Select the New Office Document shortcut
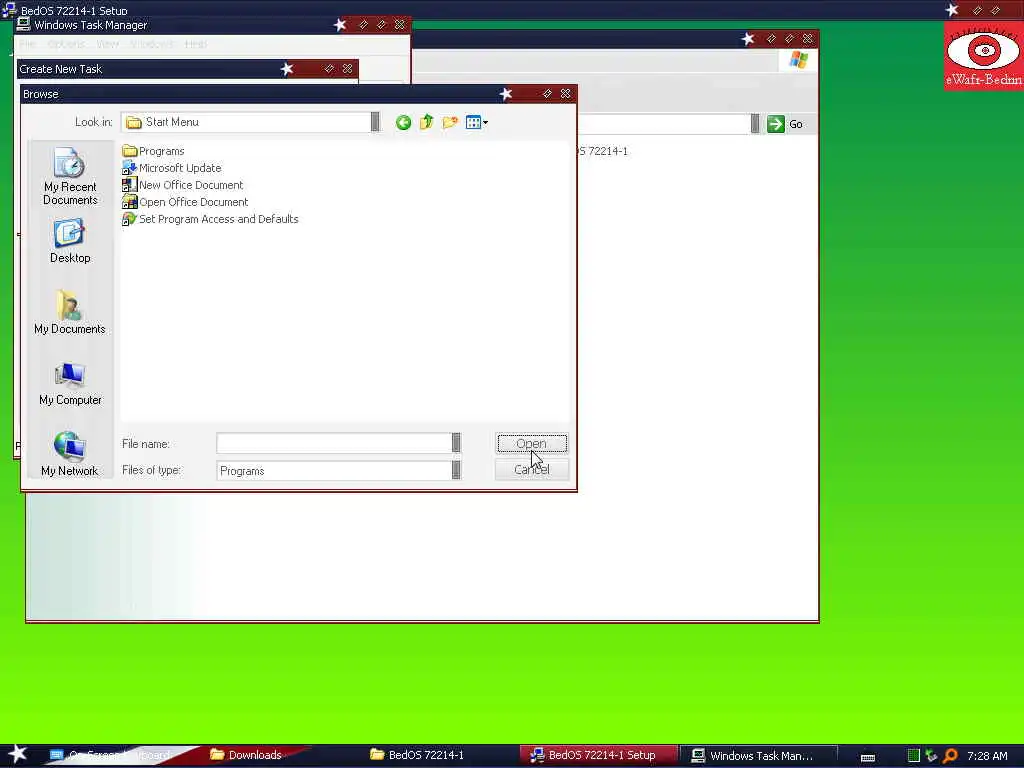The width and height of the screenshot is (1024, 768). click(183, 185)
